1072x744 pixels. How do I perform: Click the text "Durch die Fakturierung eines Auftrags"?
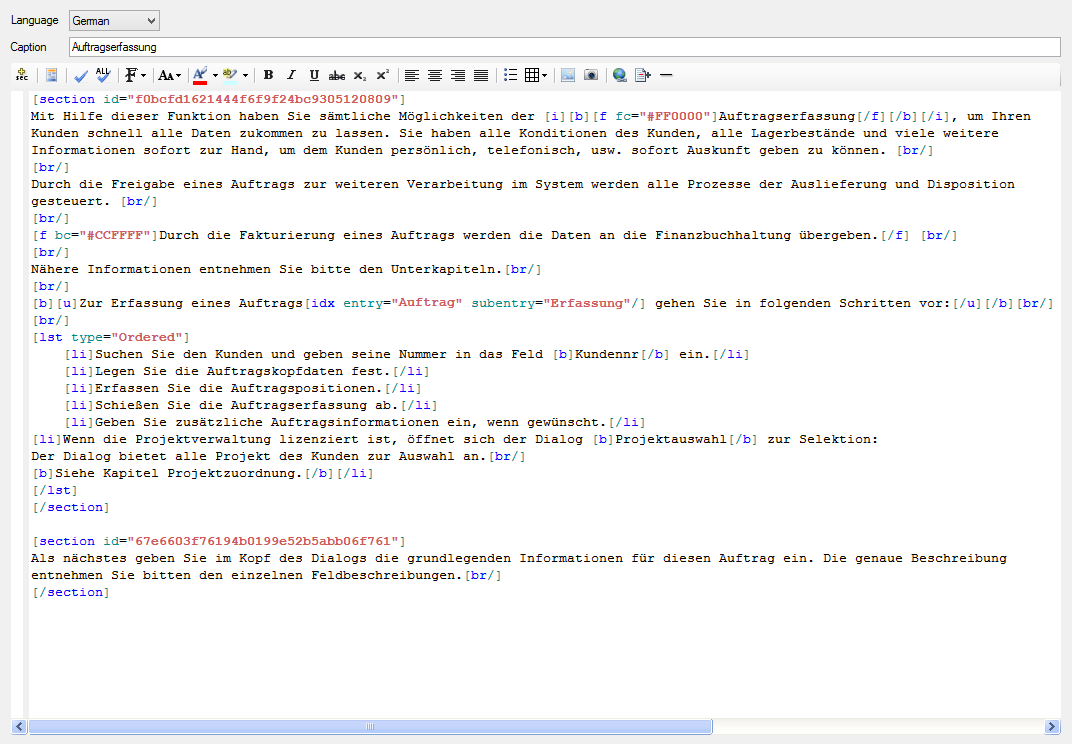307,235
